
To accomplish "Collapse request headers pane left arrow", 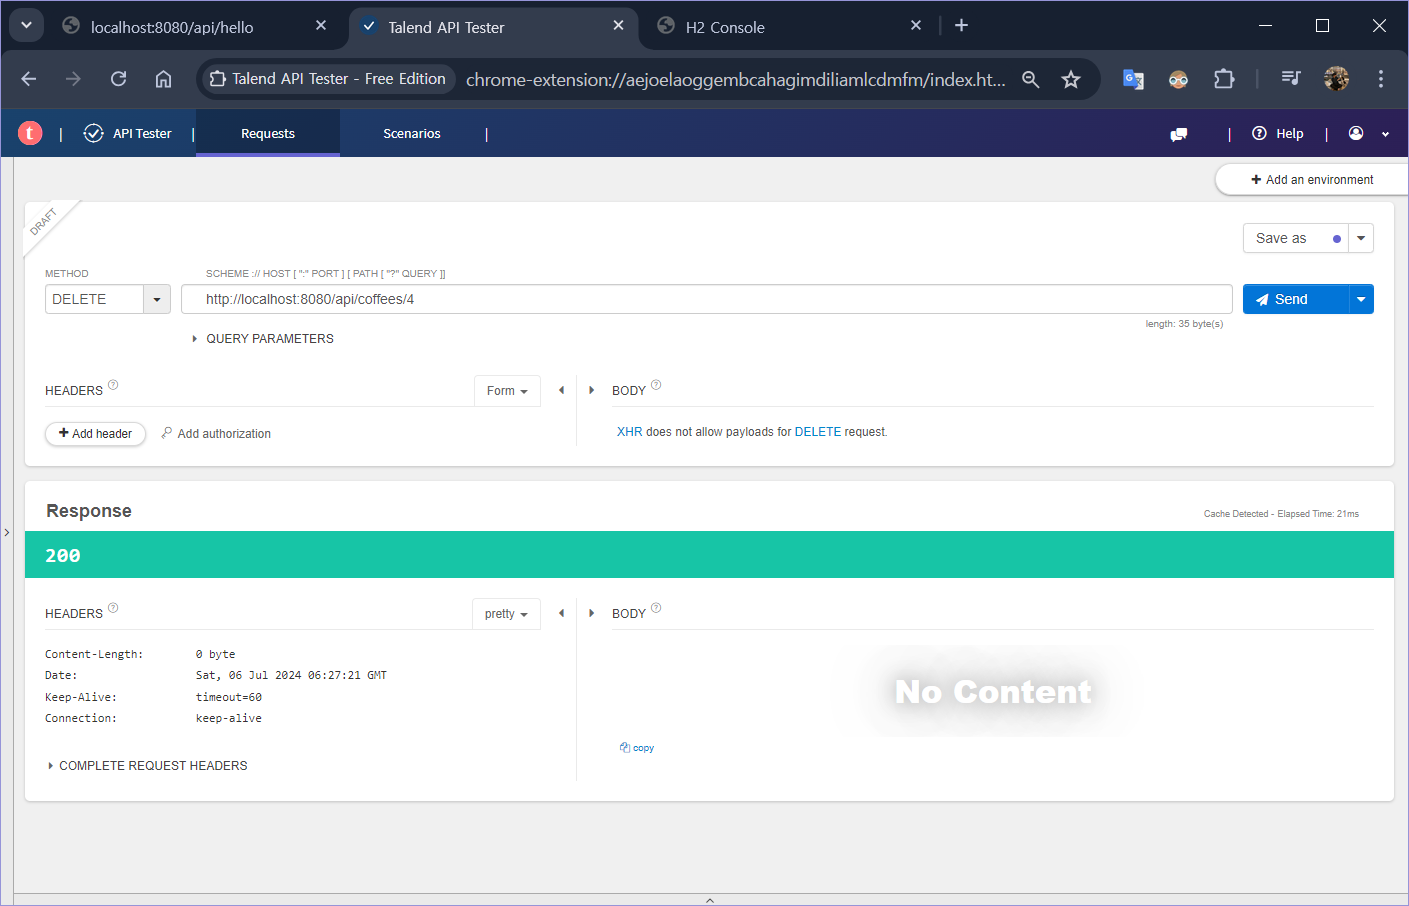I will point(561,390).
